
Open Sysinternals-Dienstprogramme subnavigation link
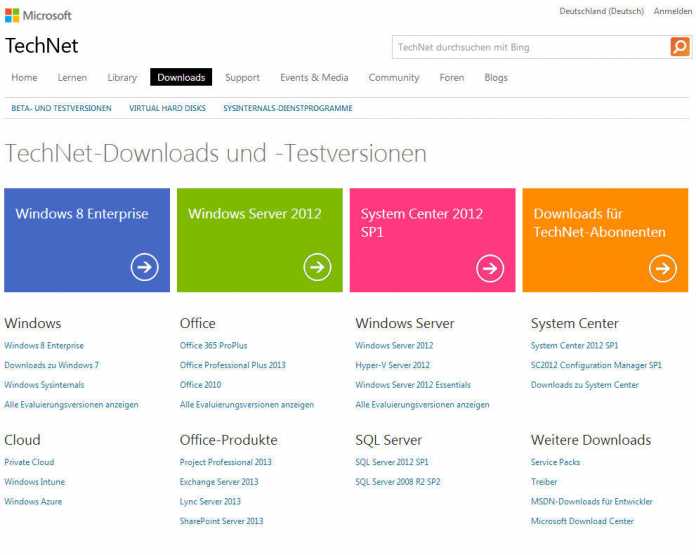coord(287,108)
